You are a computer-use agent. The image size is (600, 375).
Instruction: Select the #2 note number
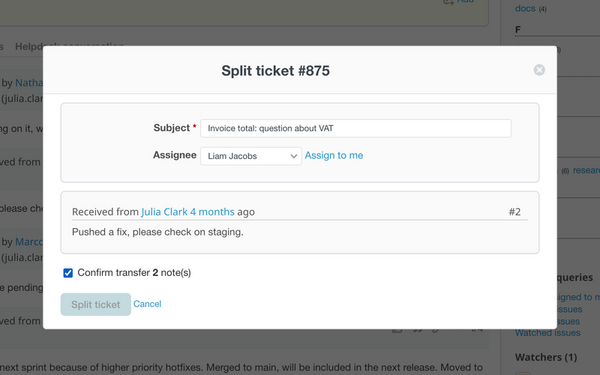pyautogui.click(x=515, y=212)
